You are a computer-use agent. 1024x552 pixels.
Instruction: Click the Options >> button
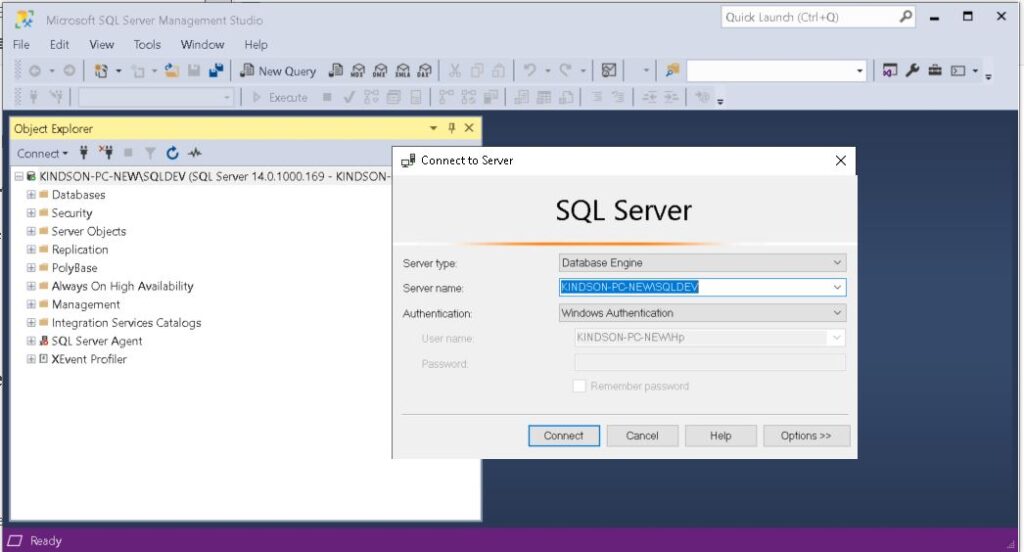pyautogui.click(x=806, y=436)
